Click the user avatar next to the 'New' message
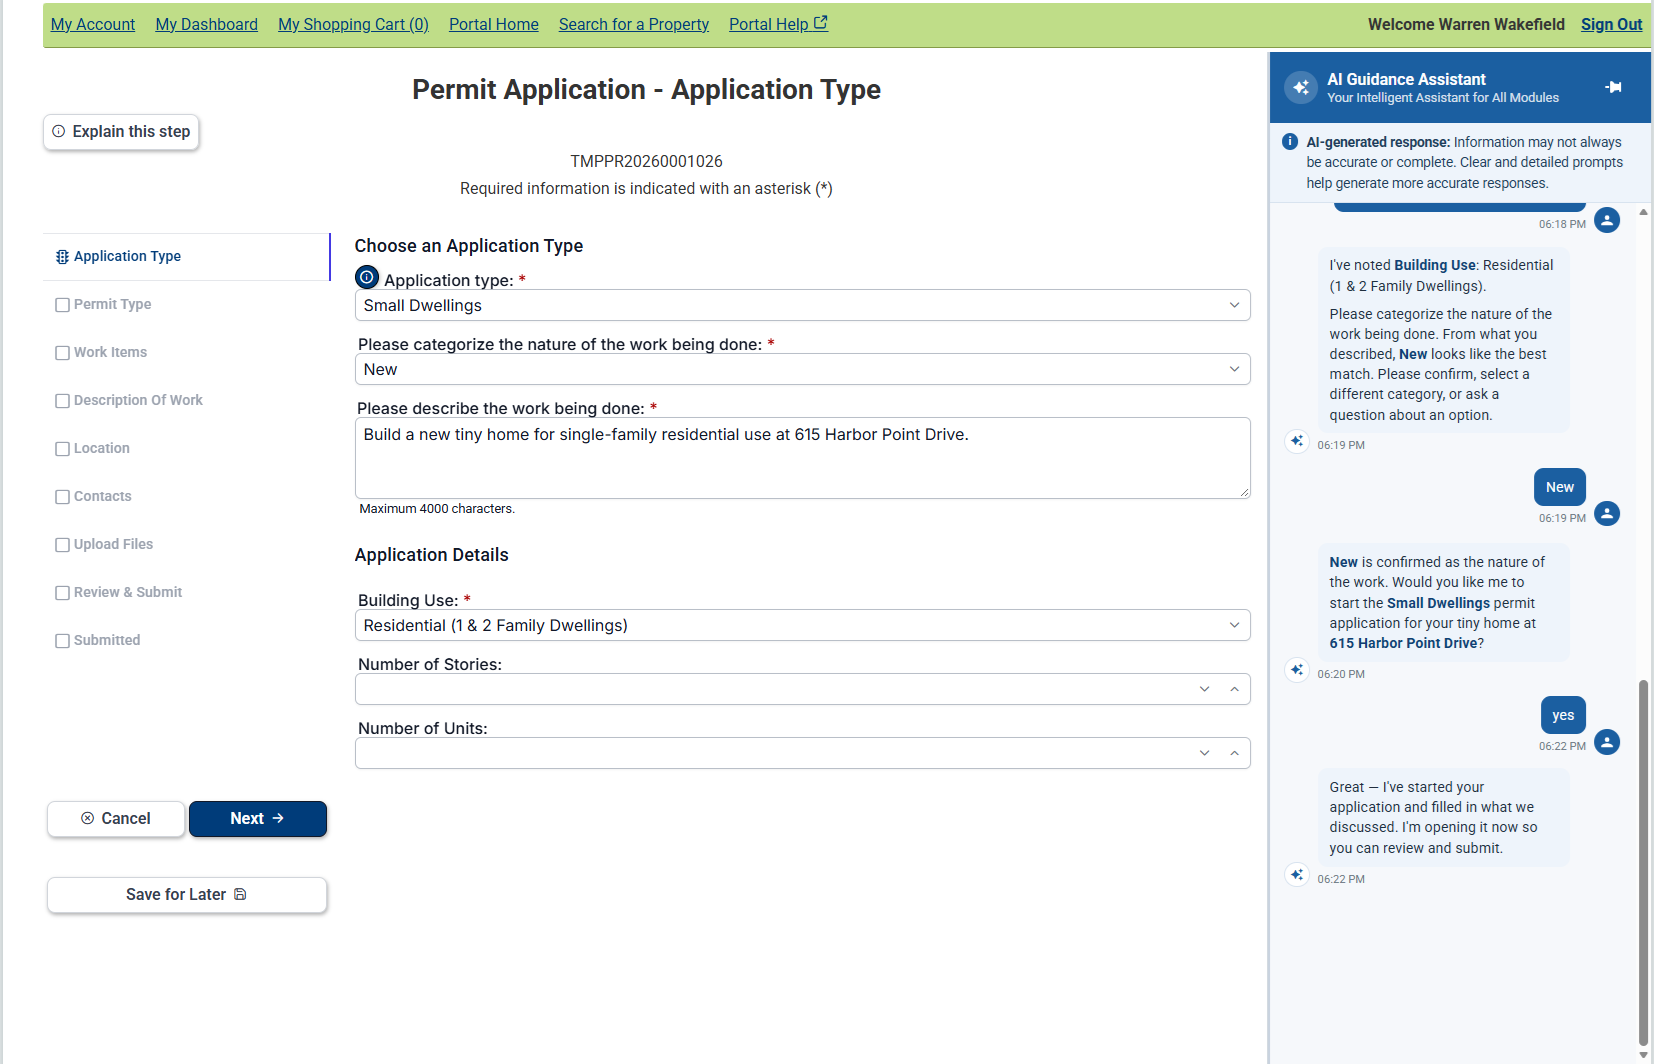This screenshot has width=1654, height=1064. pyautogui.click(x=1607, y=513)
